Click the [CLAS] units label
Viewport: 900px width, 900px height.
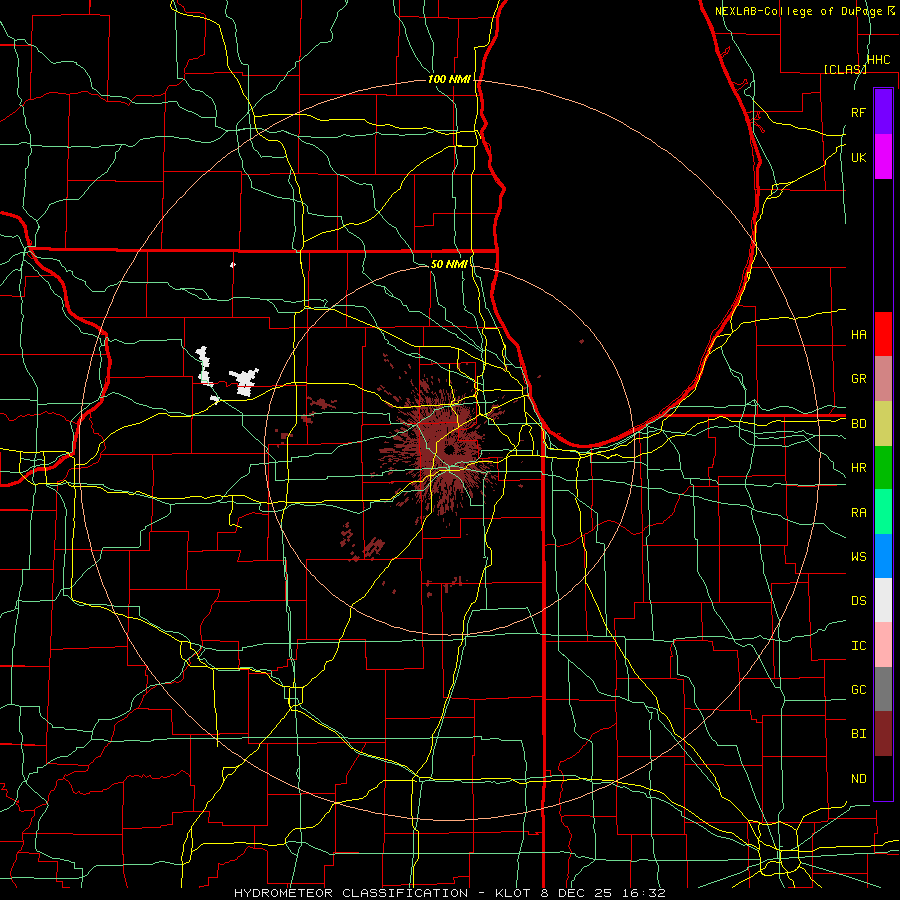845,69
